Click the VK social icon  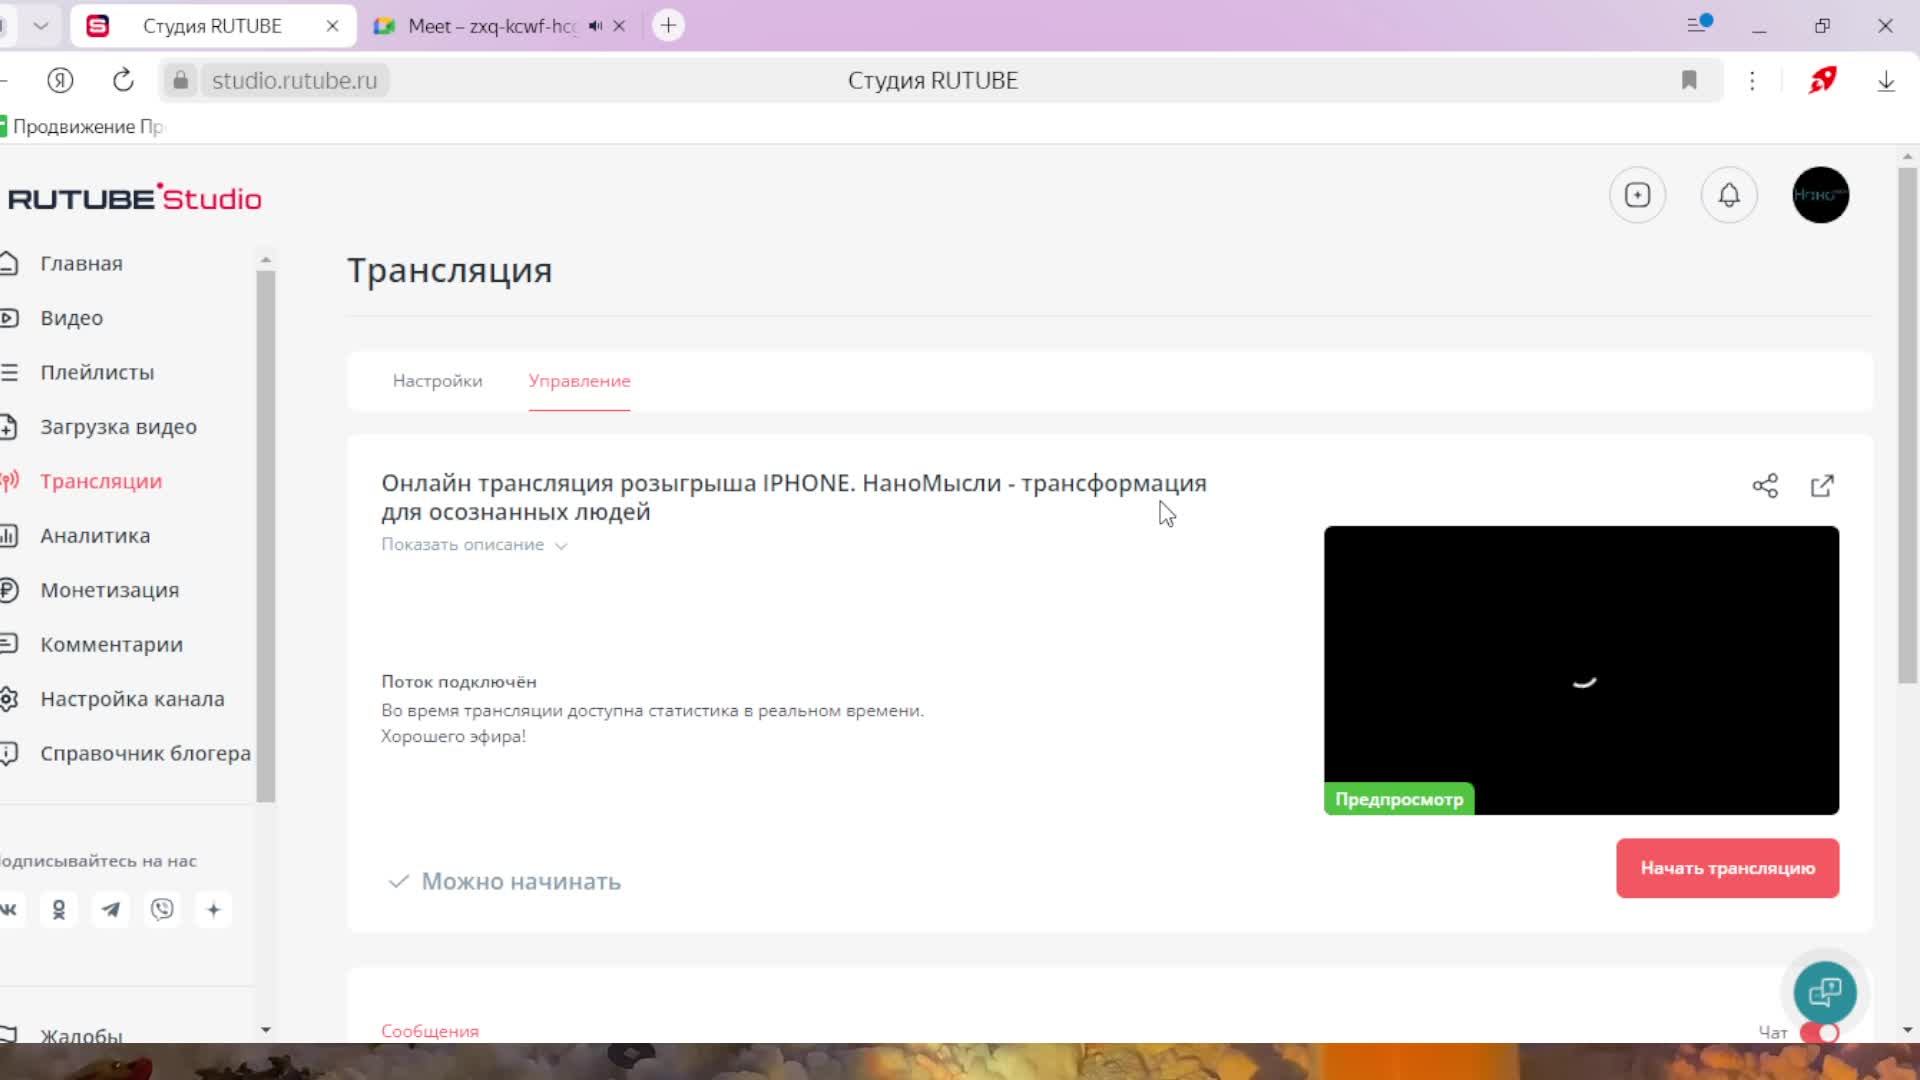(x=8, y=909)
